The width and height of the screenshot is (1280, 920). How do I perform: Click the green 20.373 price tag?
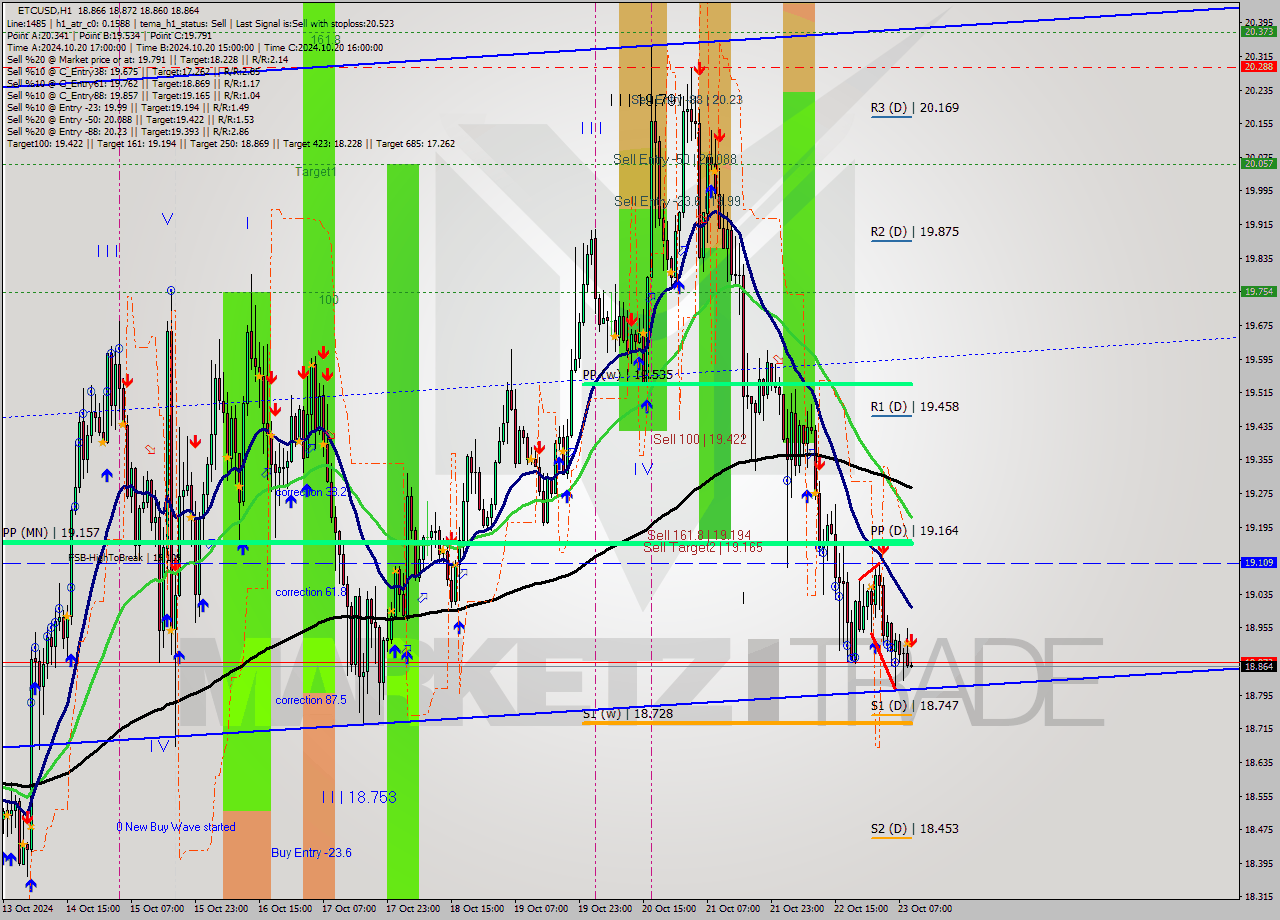(1258, 32)
